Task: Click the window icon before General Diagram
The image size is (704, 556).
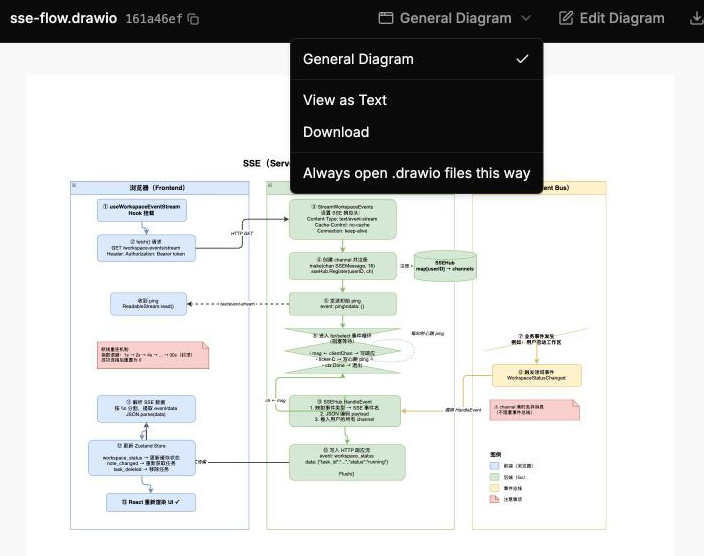Action: coord(386,18)
